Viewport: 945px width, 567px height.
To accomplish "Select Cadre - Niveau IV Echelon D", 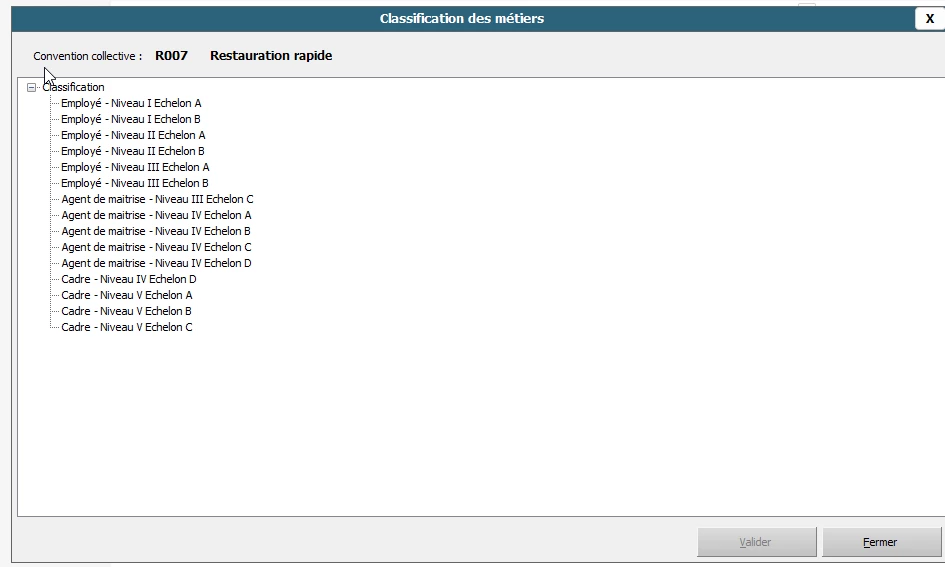I will [x=129, y=279].
